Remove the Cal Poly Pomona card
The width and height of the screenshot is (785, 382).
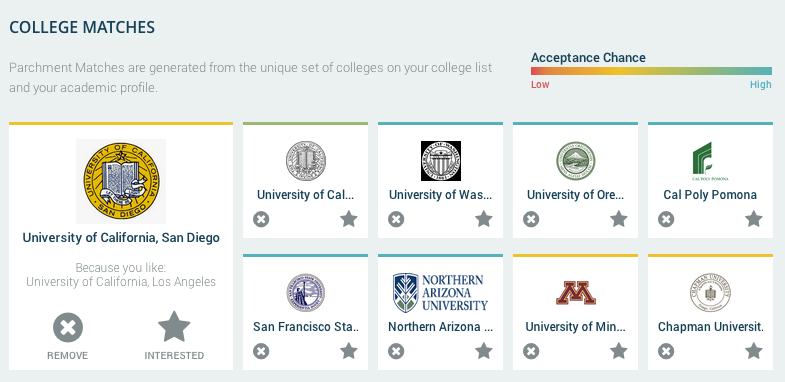[666, 219]
